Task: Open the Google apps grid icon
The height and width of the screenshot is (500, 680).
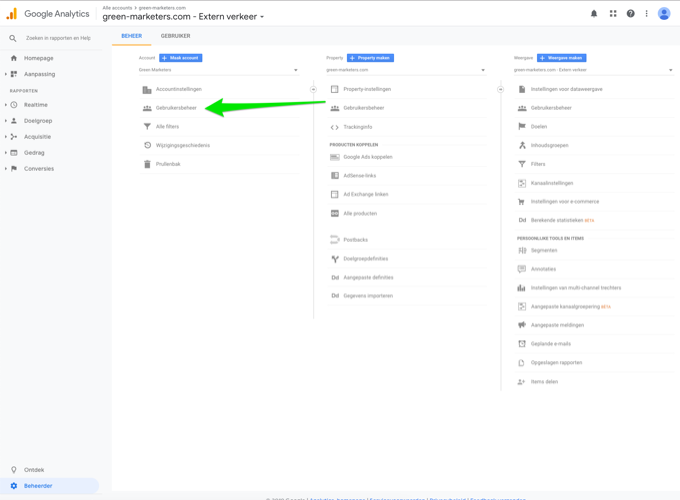Action: tap(613, 14)
